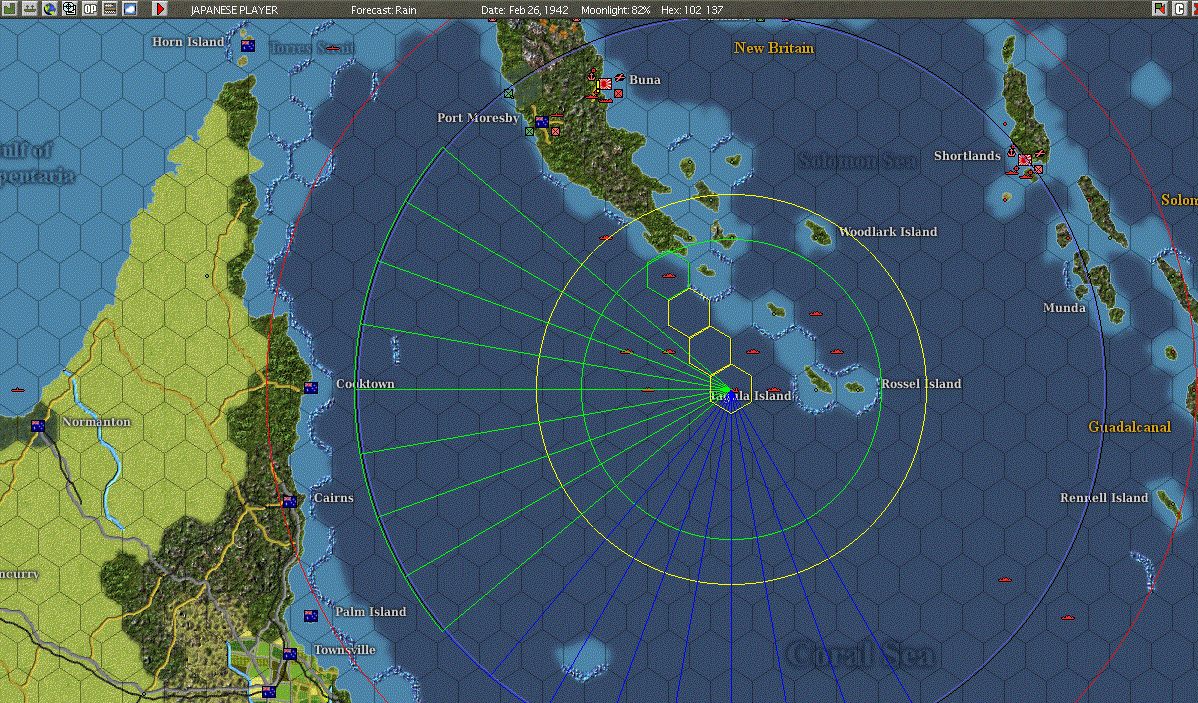Select the Japanese flag base at Shortlands
The height and width of the screenshot is (703, 1198).
(x=1025, y=160)
